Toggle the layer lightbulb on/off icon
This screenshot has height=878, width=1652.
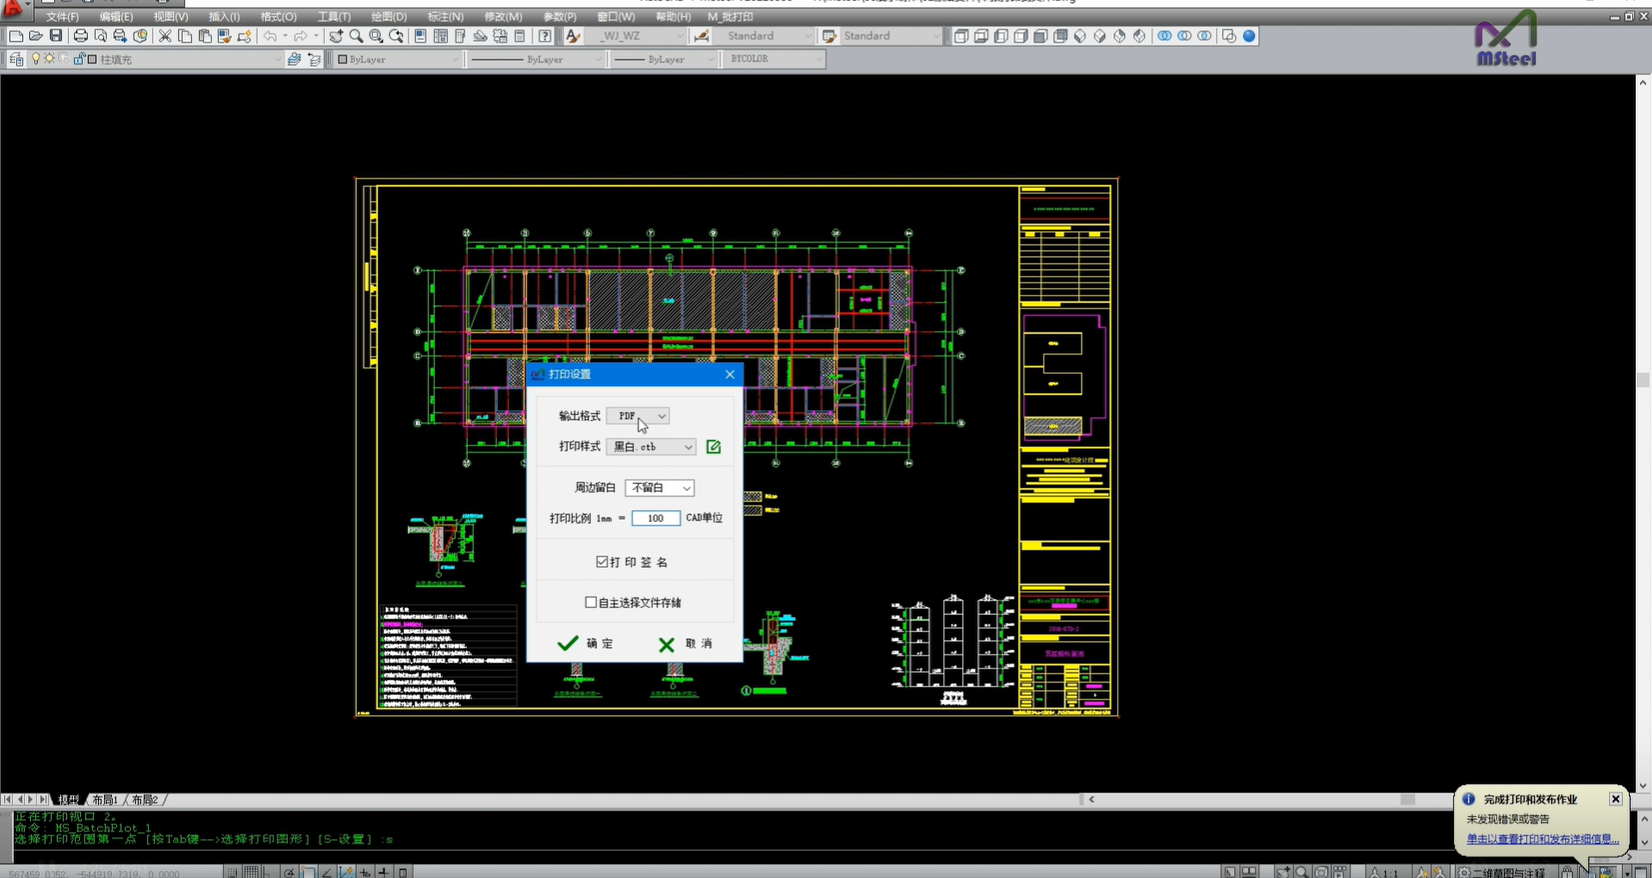click(x=36, y=59)
